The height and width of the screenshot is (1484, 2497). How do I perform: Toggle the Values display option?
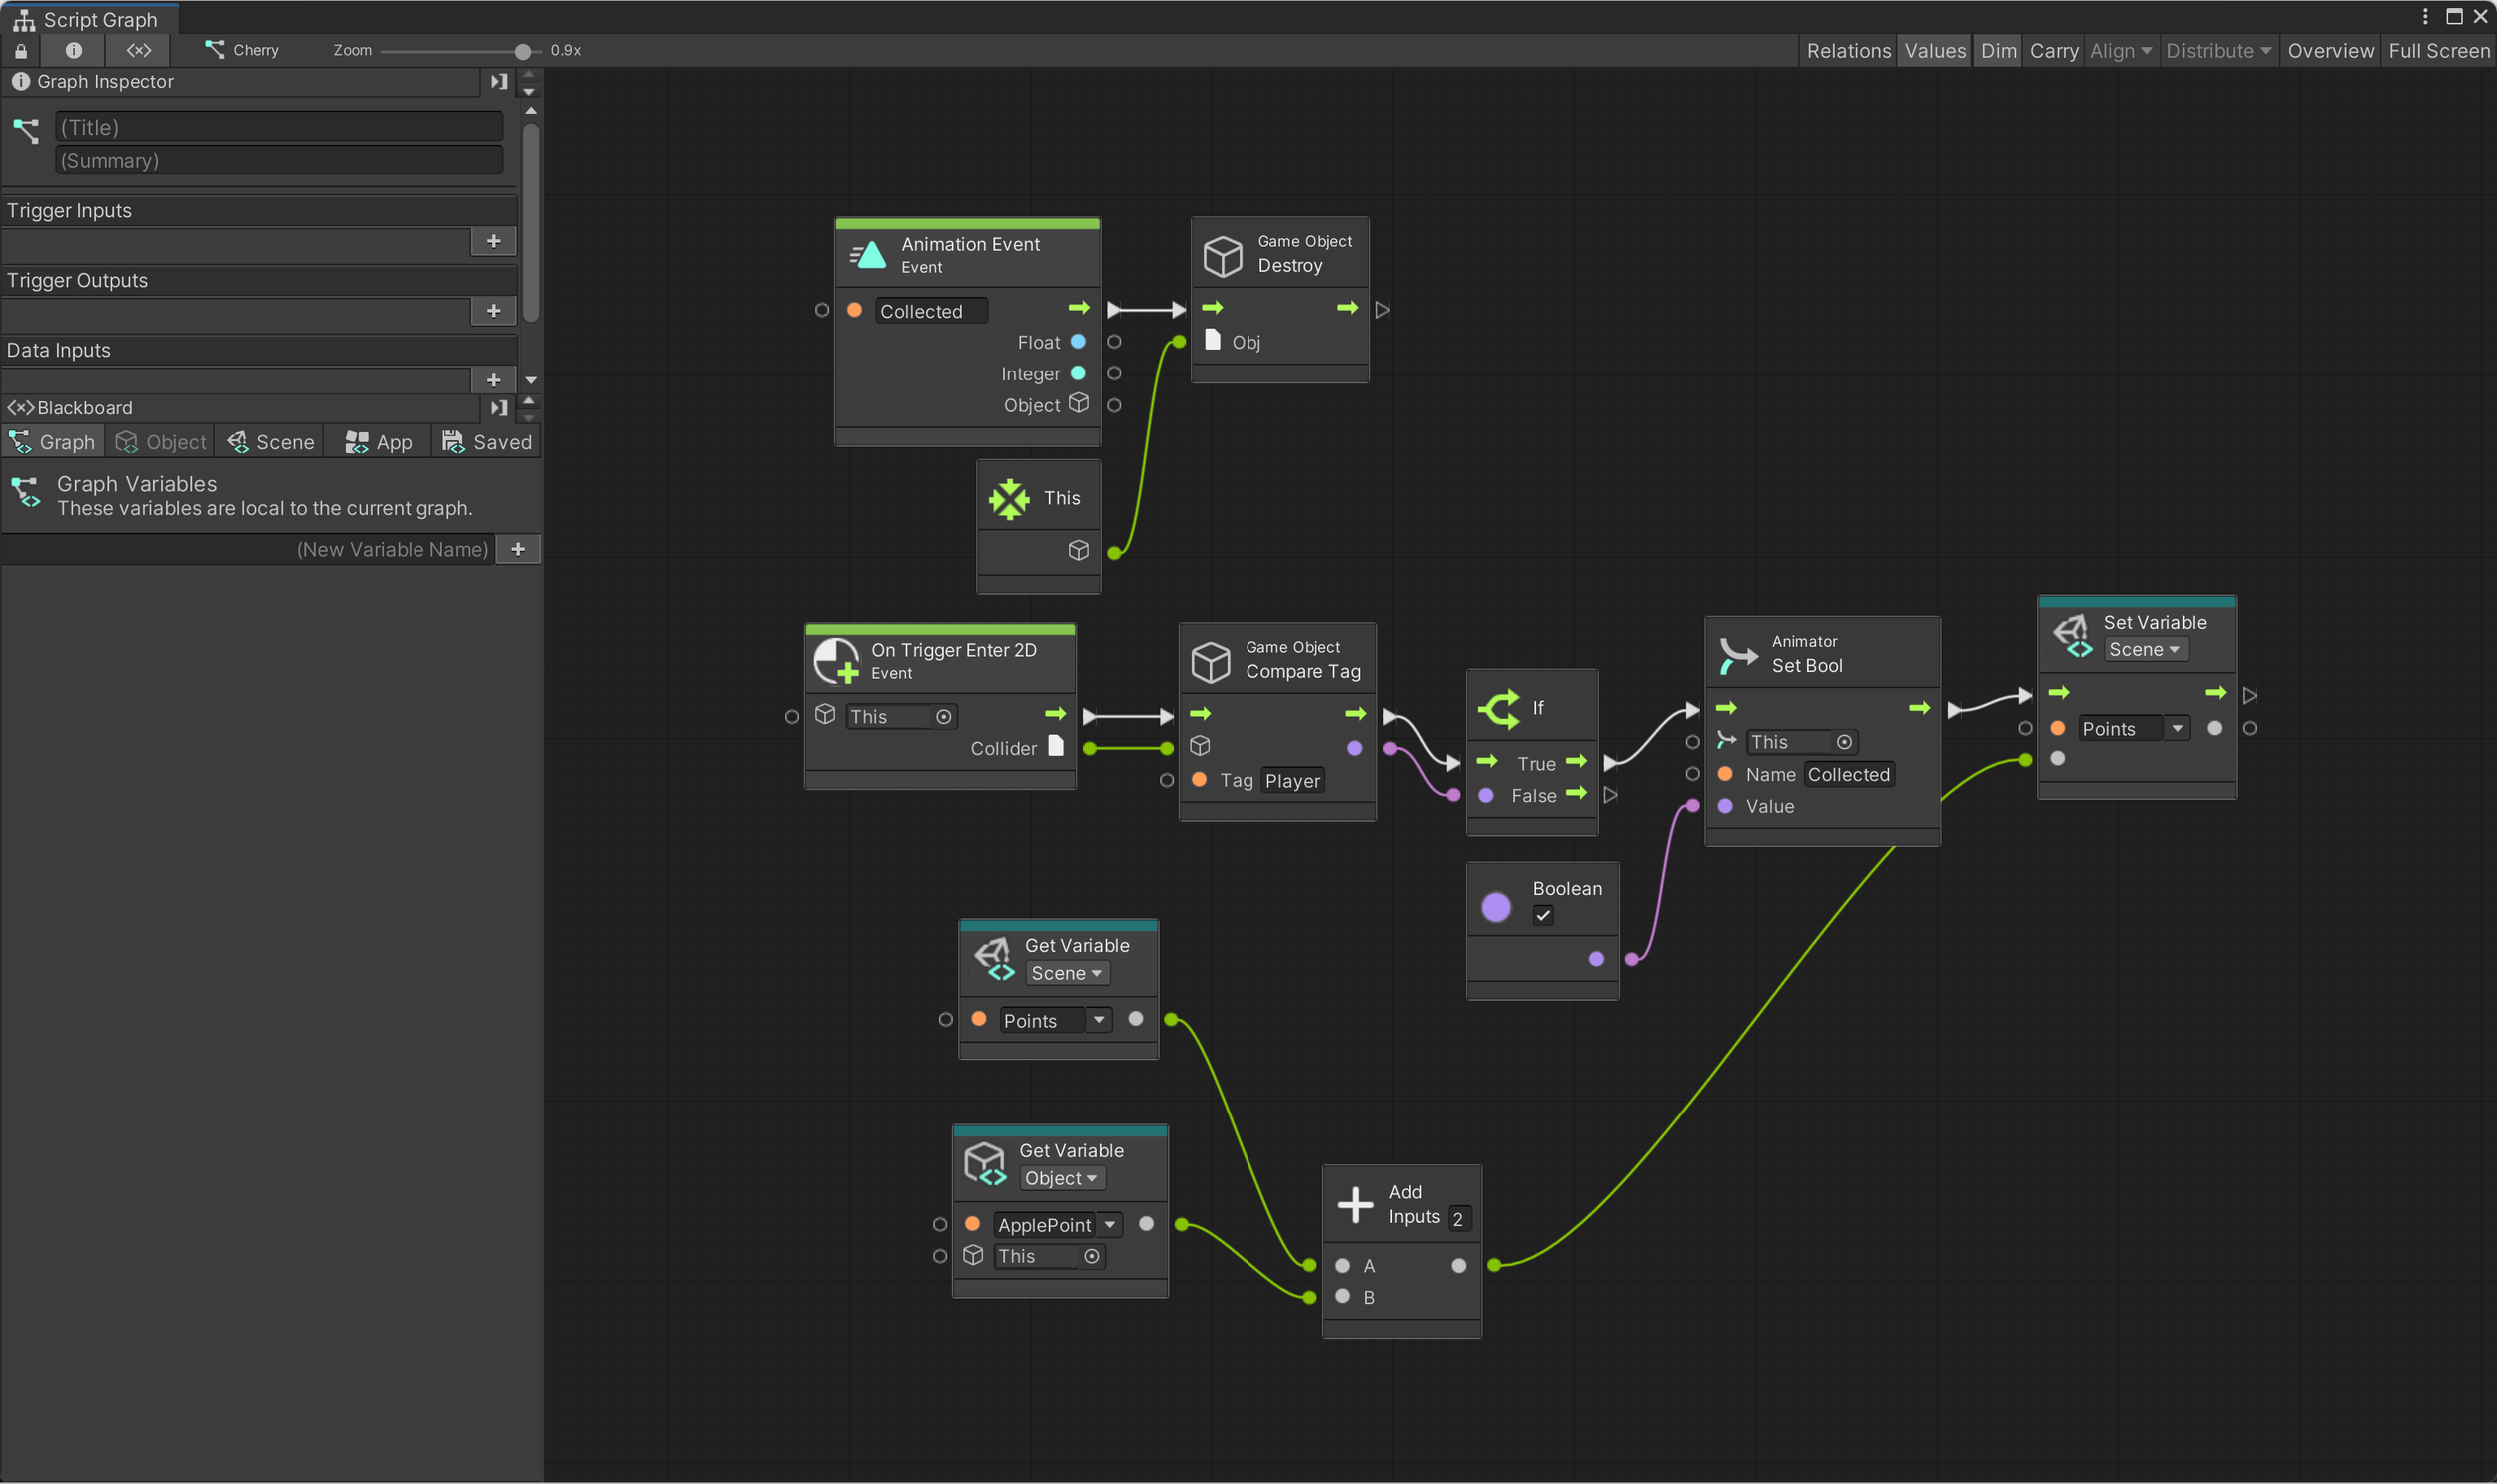(x=1934, y=50)
